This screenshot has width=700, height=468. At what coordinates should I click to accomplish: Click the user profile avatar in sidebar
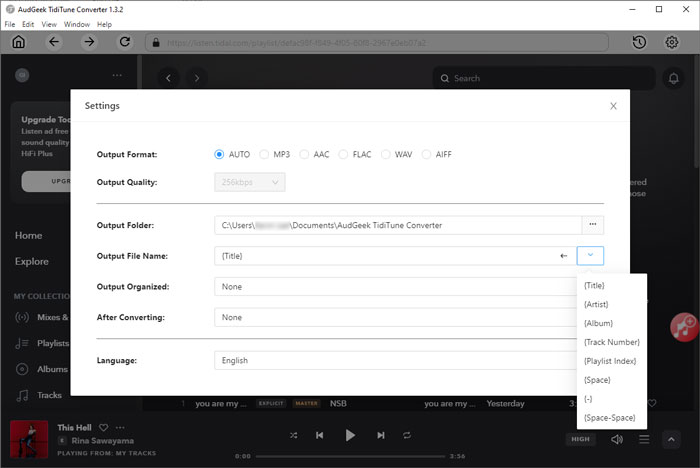[22, 75]
